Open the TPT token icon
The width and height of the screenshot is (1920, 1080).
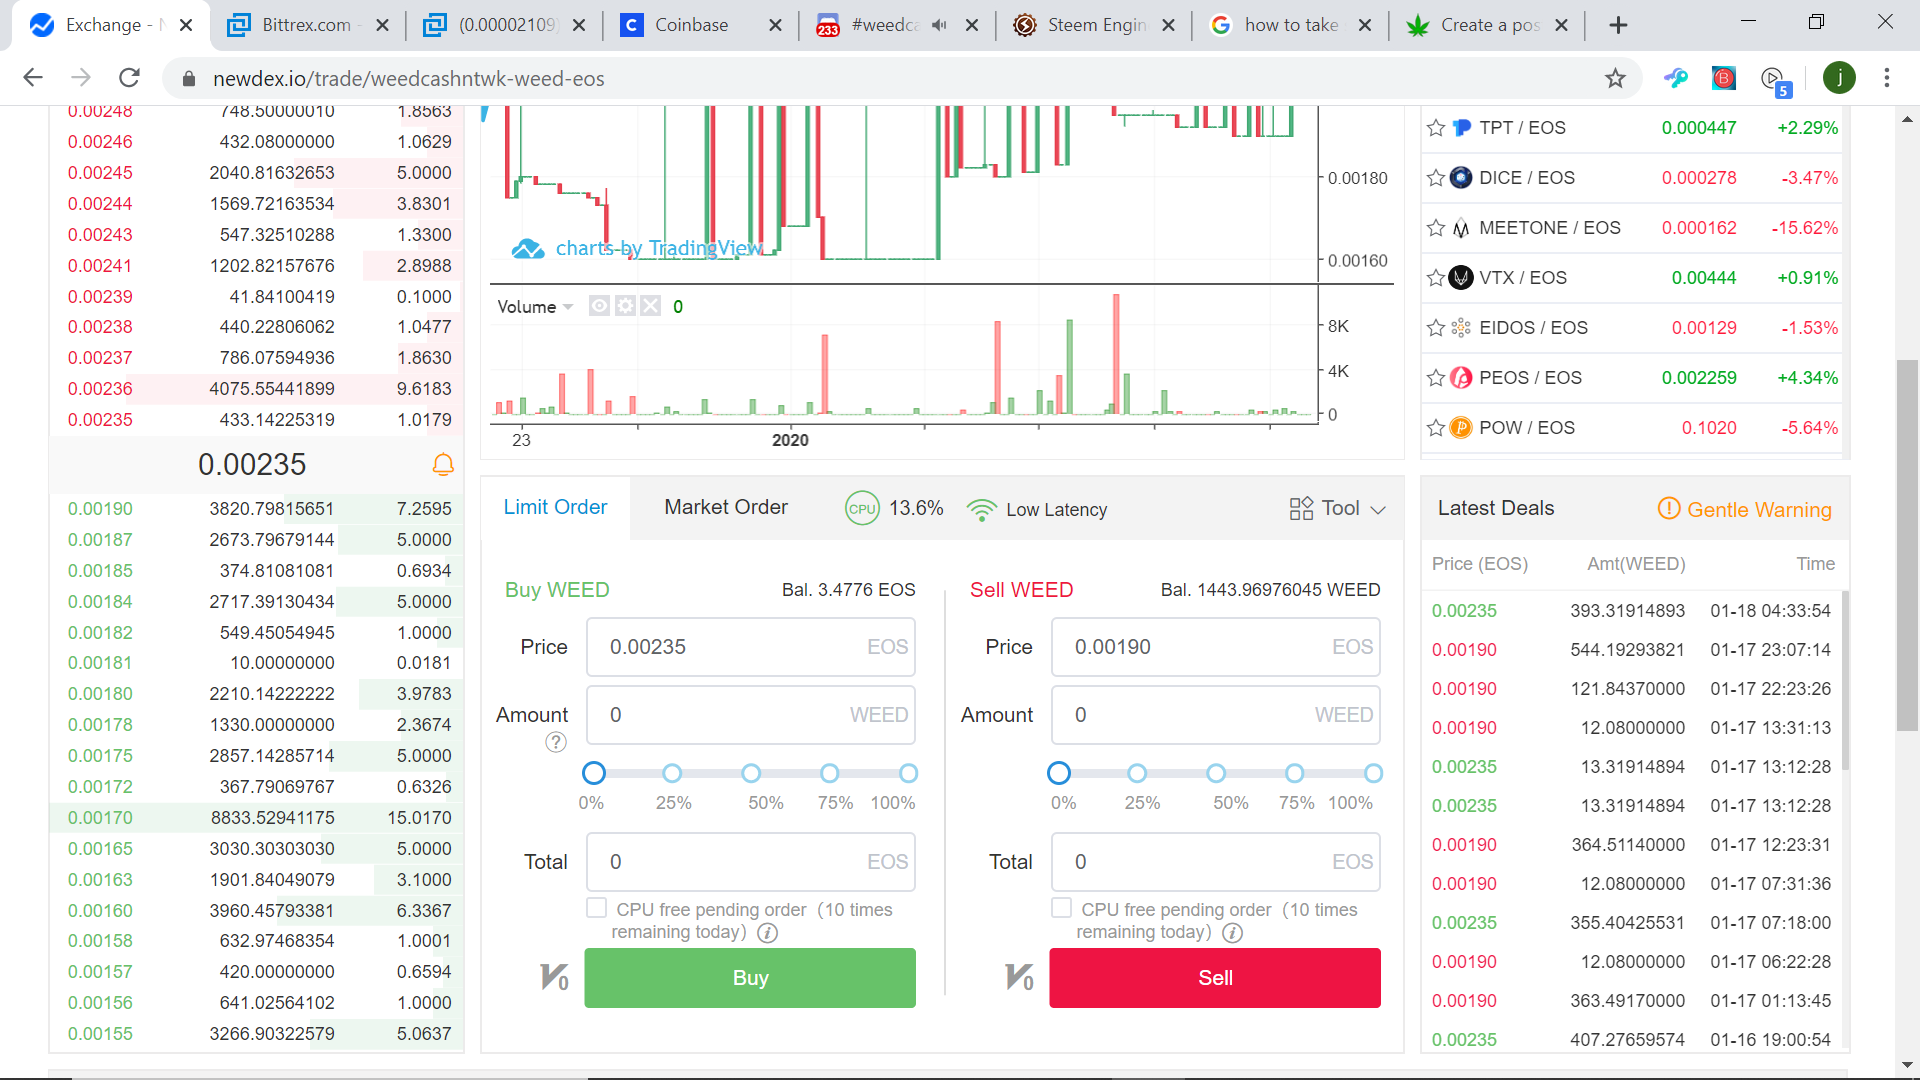(x=1461, y=128)
